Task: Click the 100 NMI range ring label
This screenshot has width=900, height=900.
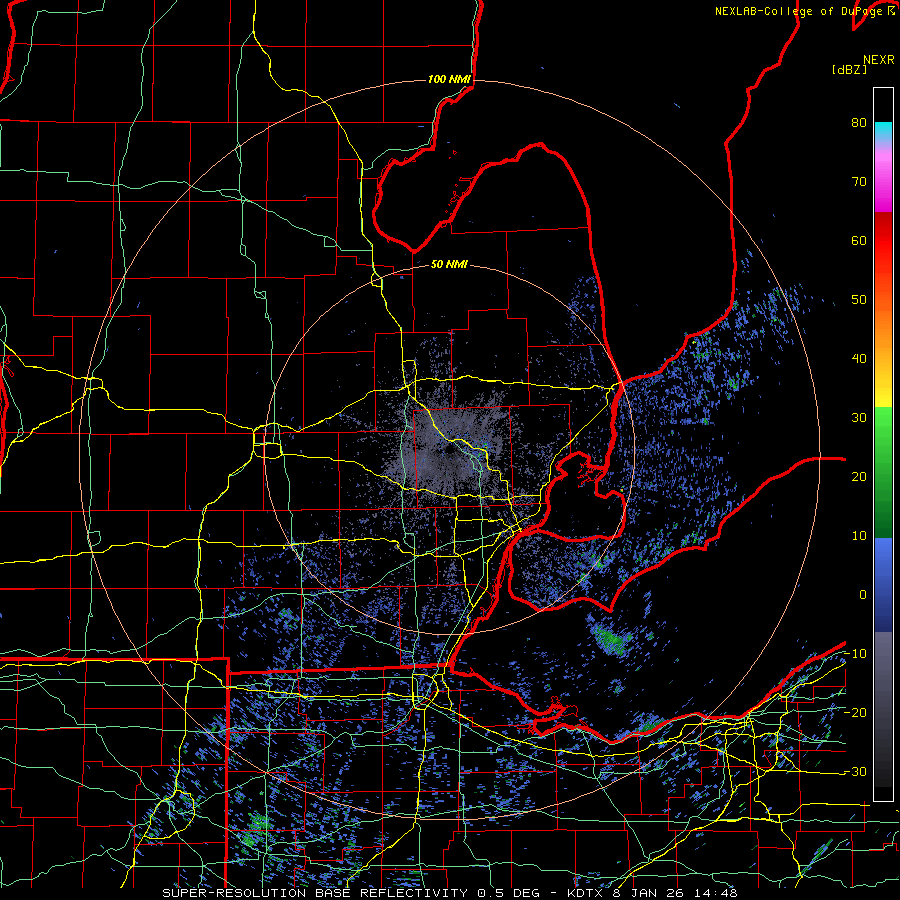Action: tap(449, 79)
